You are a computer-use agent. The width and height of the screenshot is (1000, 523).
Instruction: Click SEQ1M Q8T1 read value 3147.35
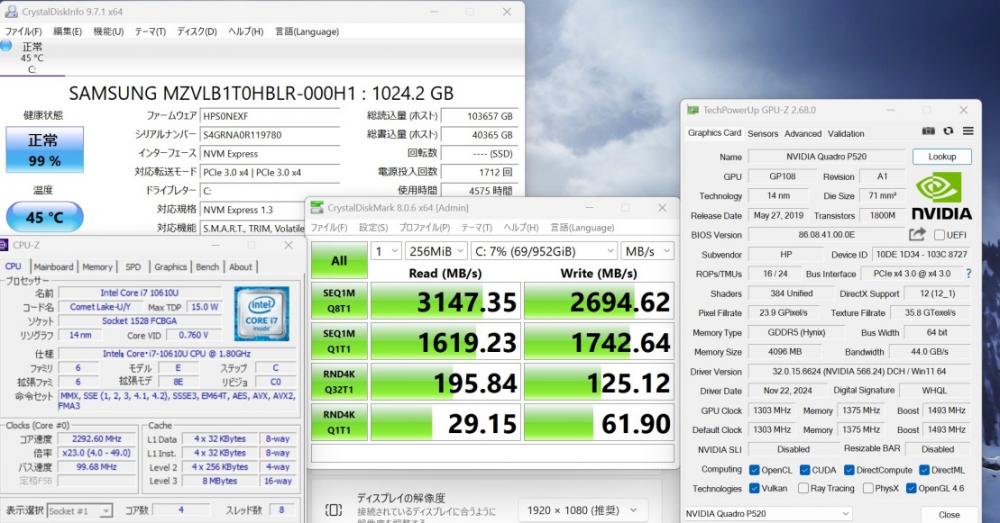[x=445, y=301]
